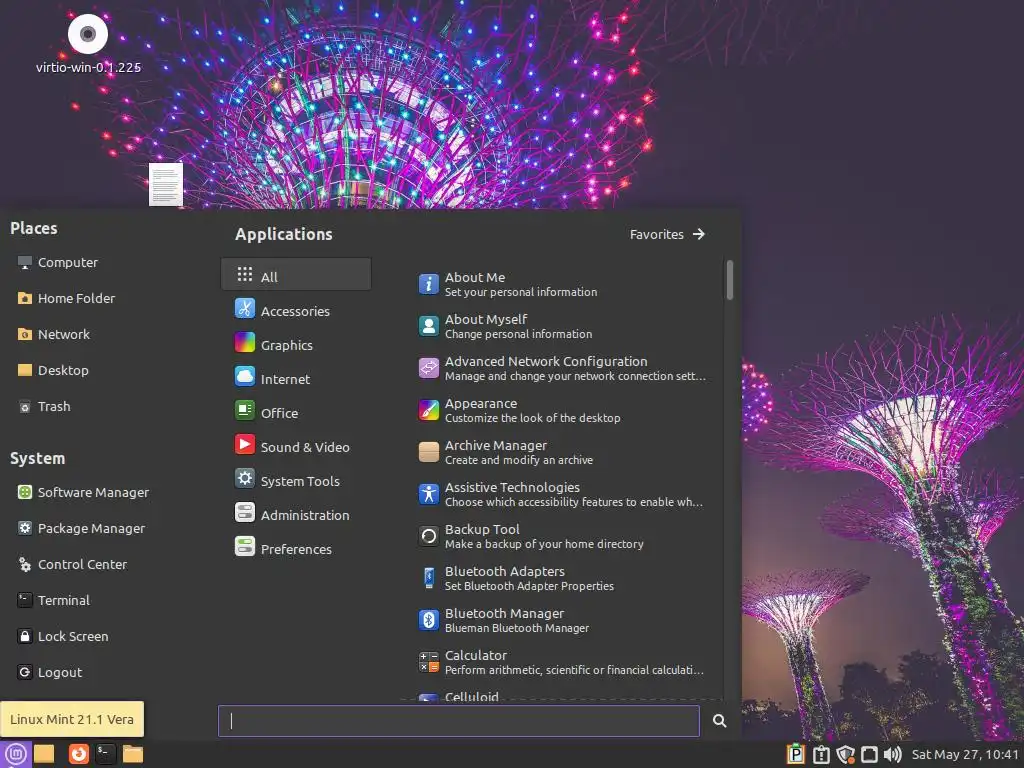
Task: Click the search magnifier icon
Action: point(719,721)
